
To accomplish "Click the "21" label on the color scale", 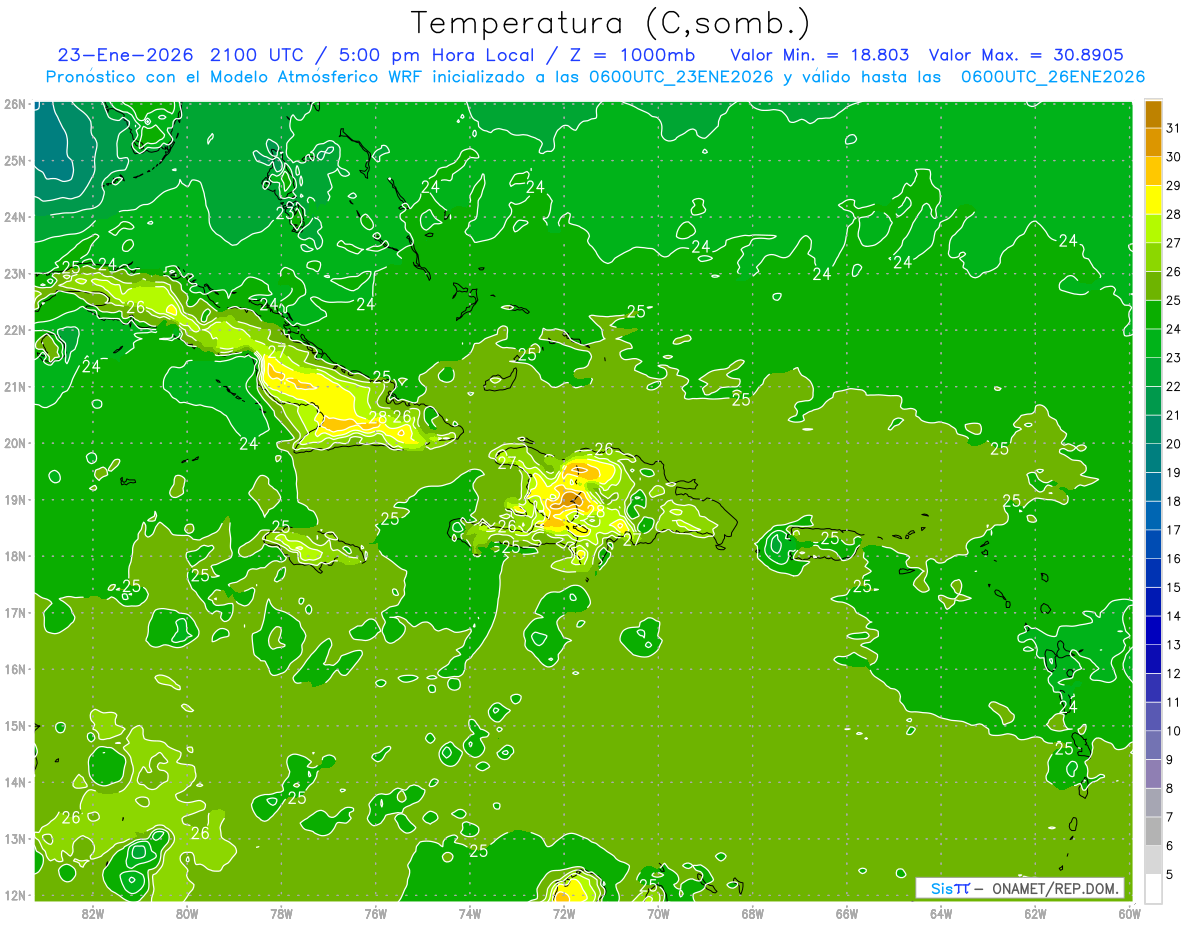I will point(1174,415).
